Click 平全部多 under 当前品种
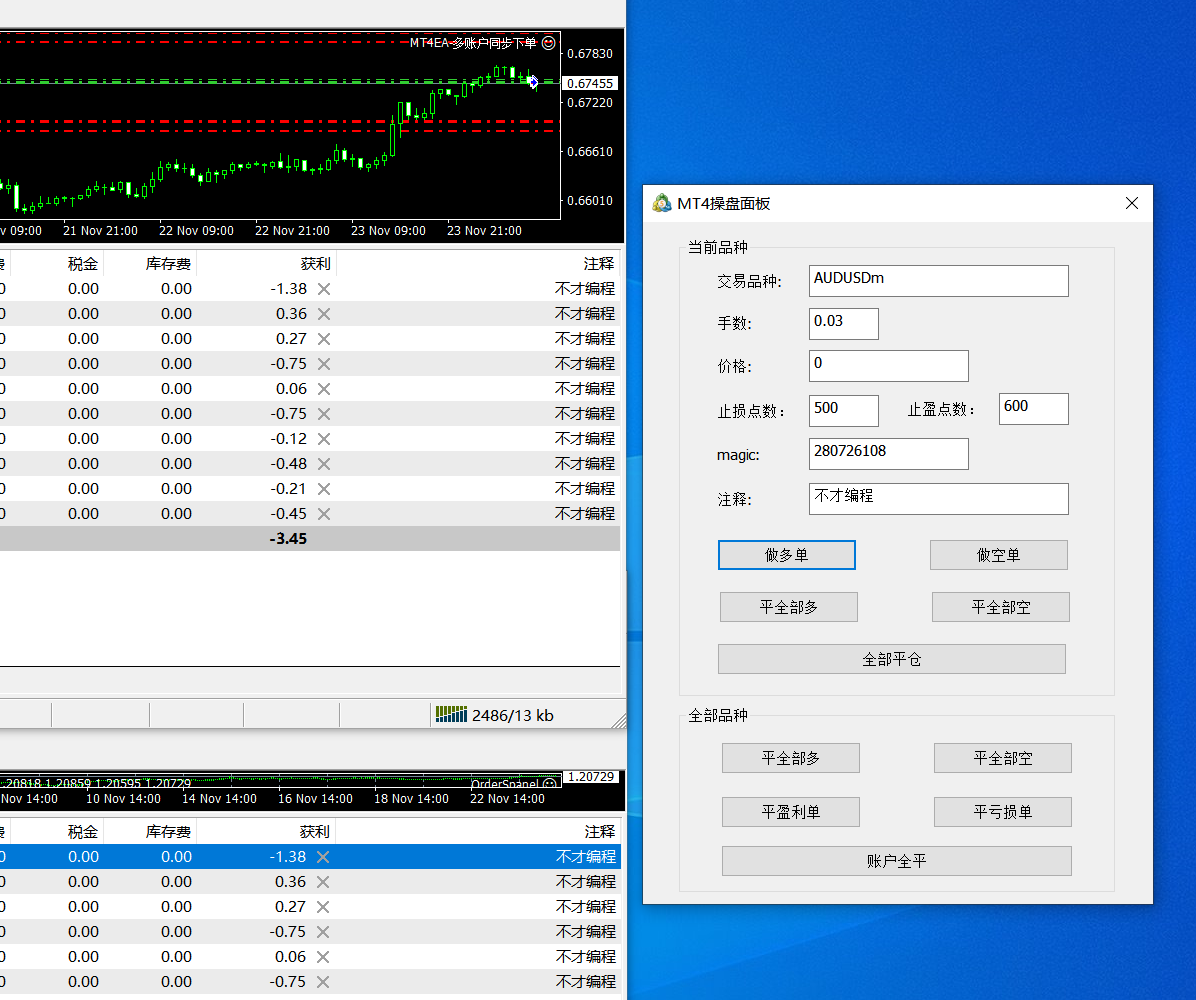The image size is (1196, 1000). coord(789,607)
